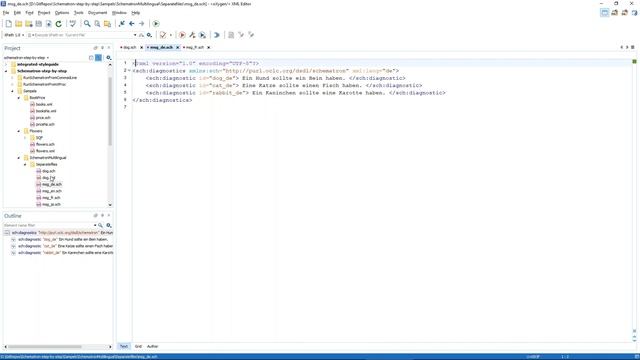Image resolution: width=640 pixels, height=360 pixels.
Task: Open the Edit menu
Action: pyautogui.click(x=17, y=13)
